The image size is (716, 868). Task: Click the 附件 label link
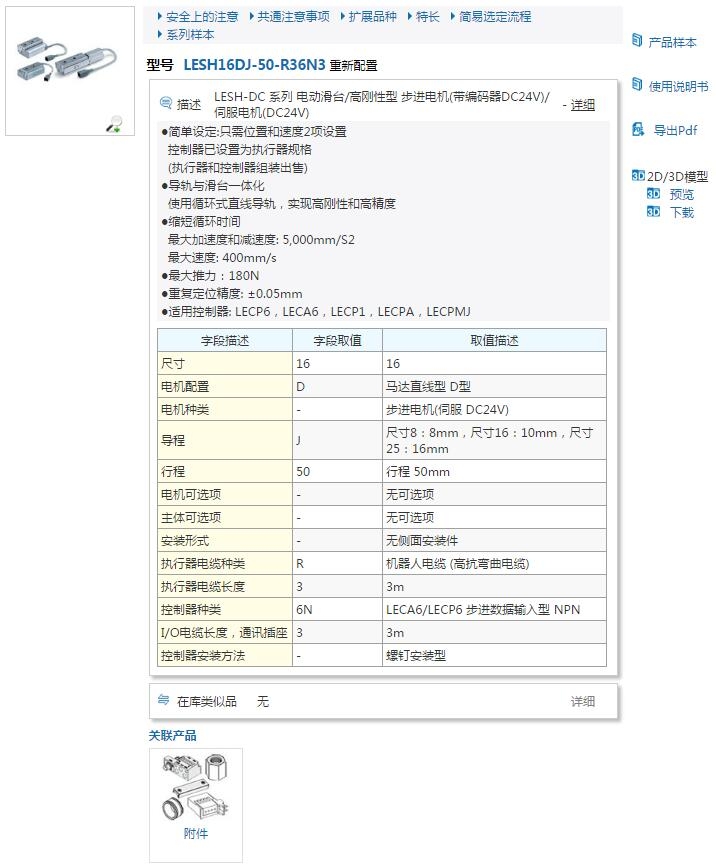click(x=195, y=833)
